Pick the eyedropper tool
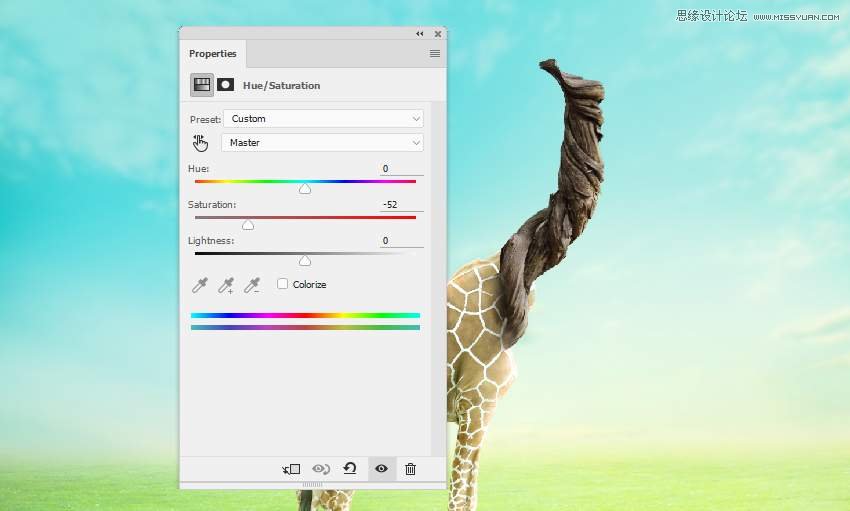Image resolution: width=850 pixels, height=511 pixels. (x=200, y=285)
